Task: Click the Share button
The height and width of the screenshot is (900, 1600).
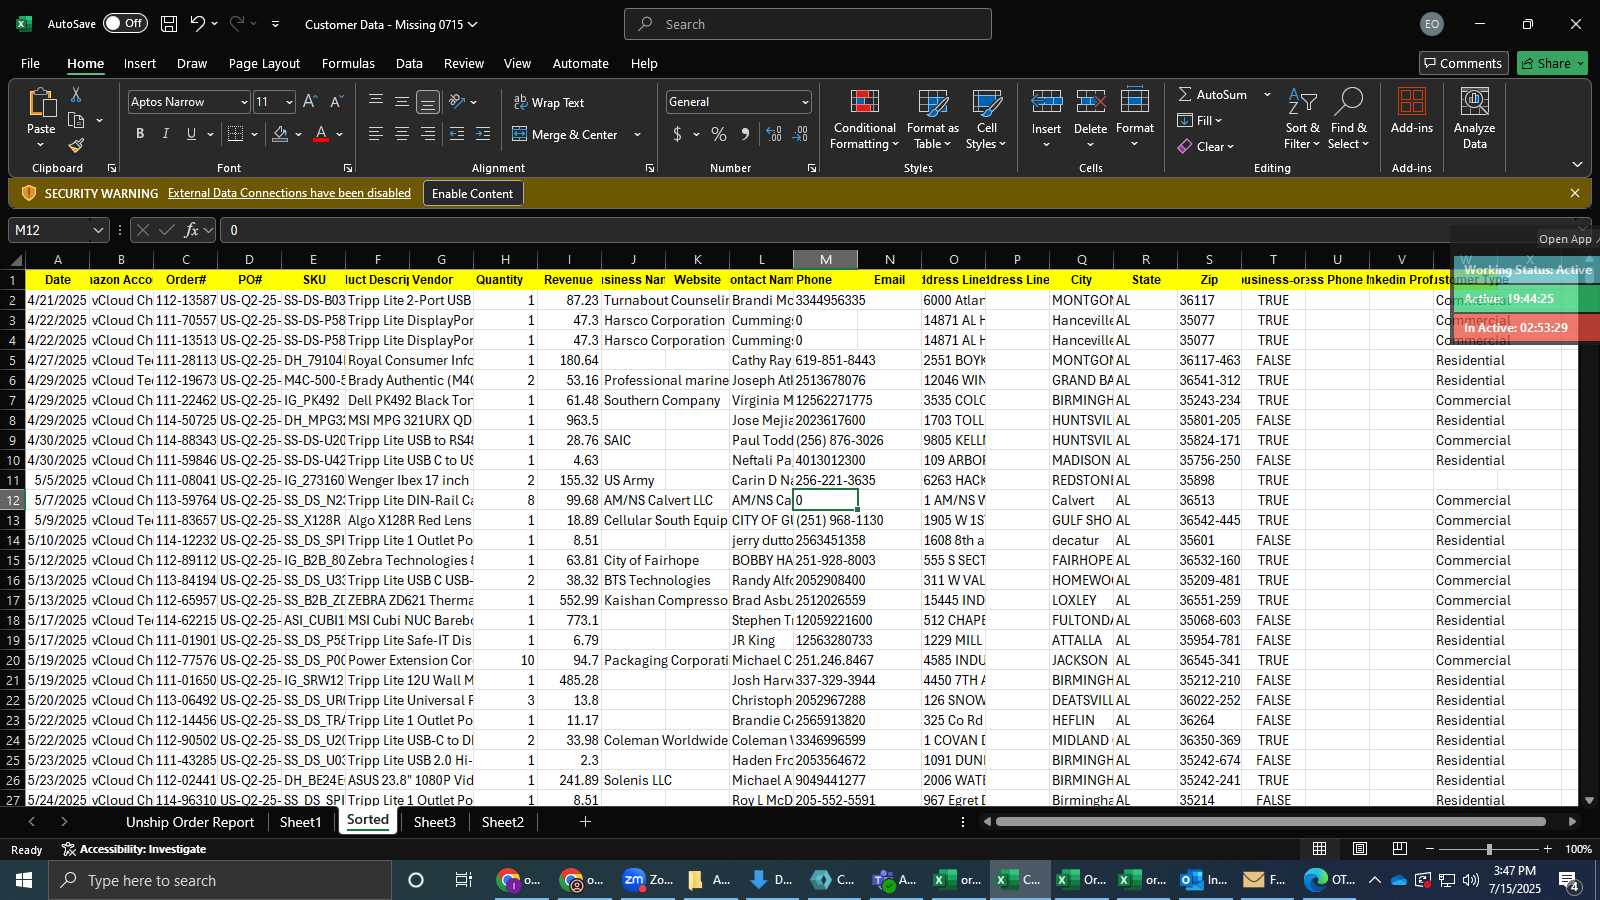Action: [1552, 63]
